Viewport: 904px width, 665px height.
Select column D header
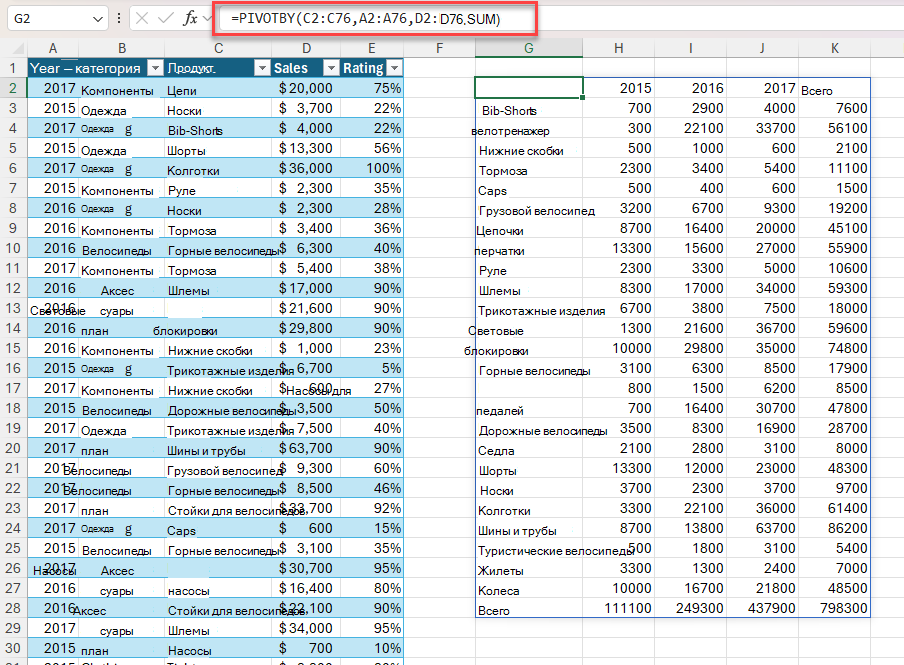[x=306, y=48]
